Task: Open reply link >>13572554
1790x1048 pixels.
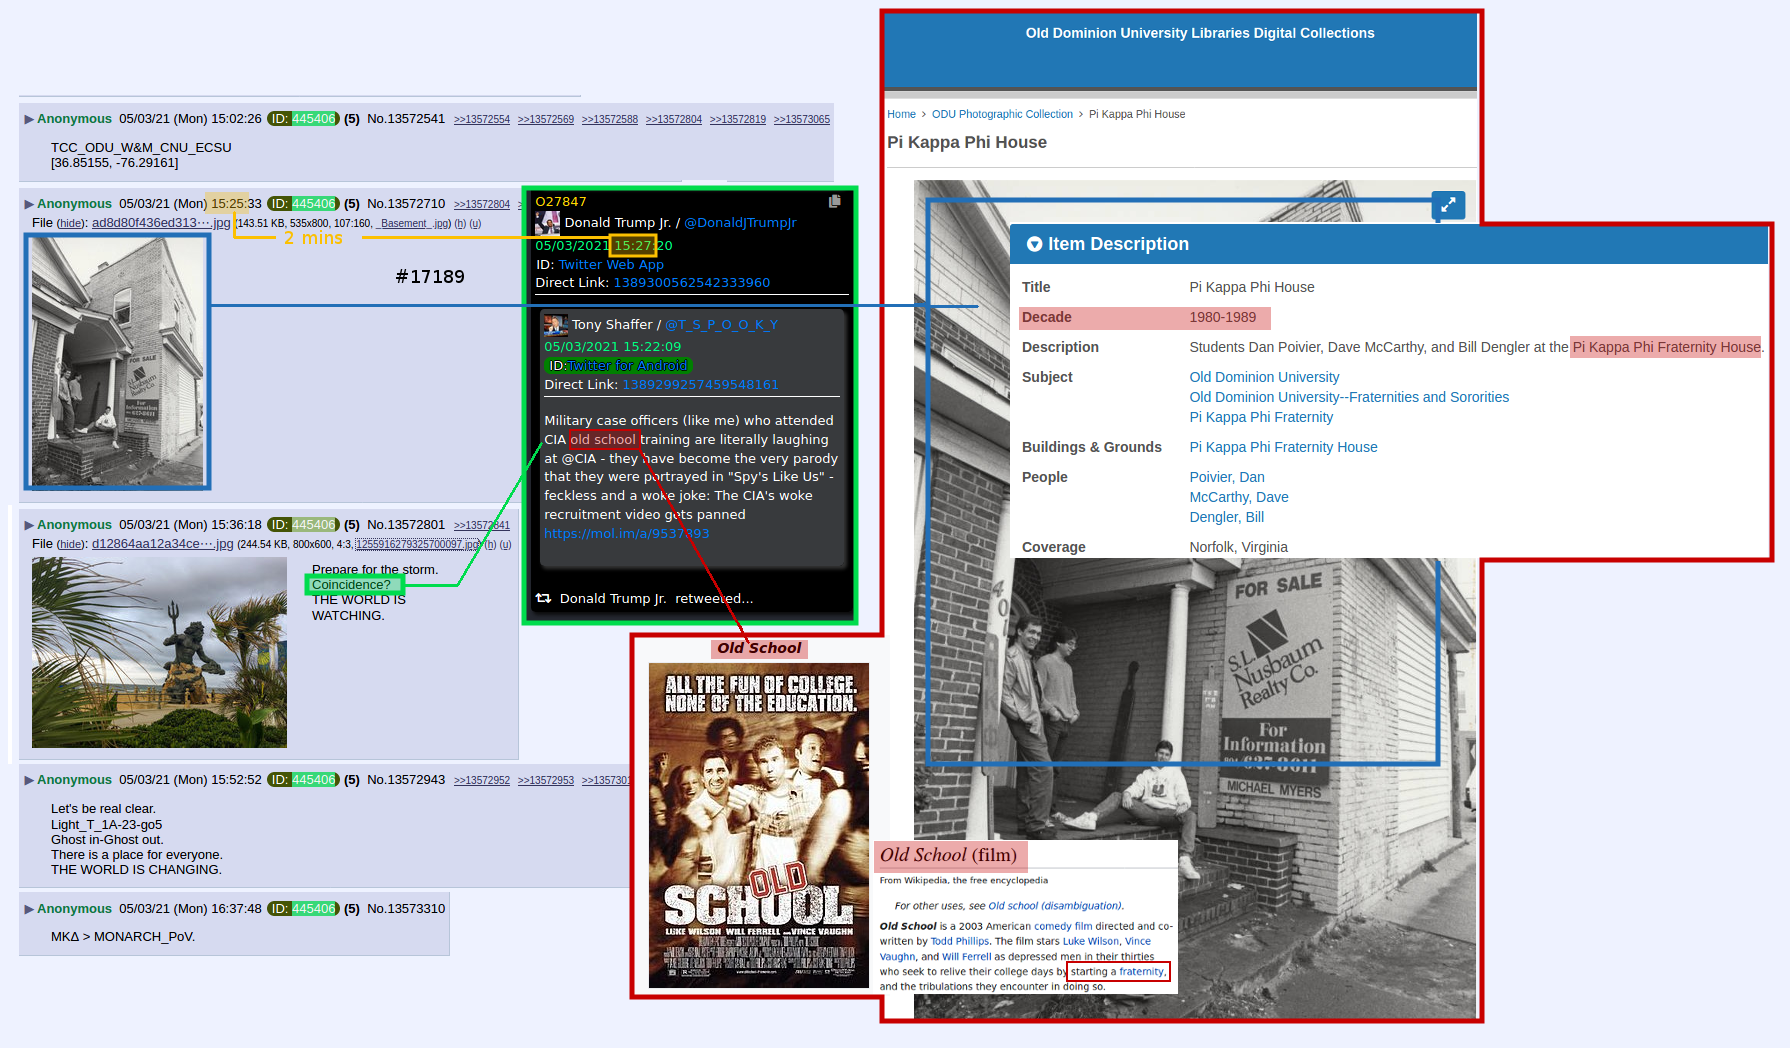Action: (482, 120)
